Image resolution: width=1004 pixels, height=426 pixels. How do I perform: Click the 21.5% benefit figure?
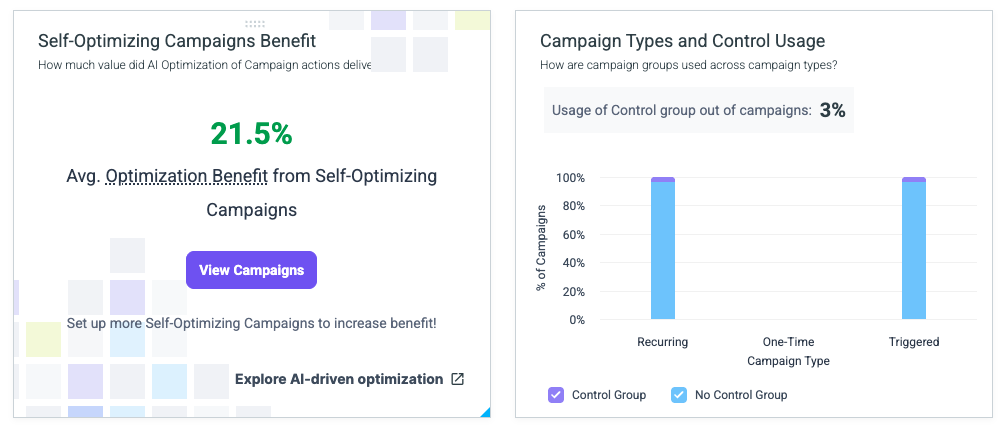coord(251,133)
